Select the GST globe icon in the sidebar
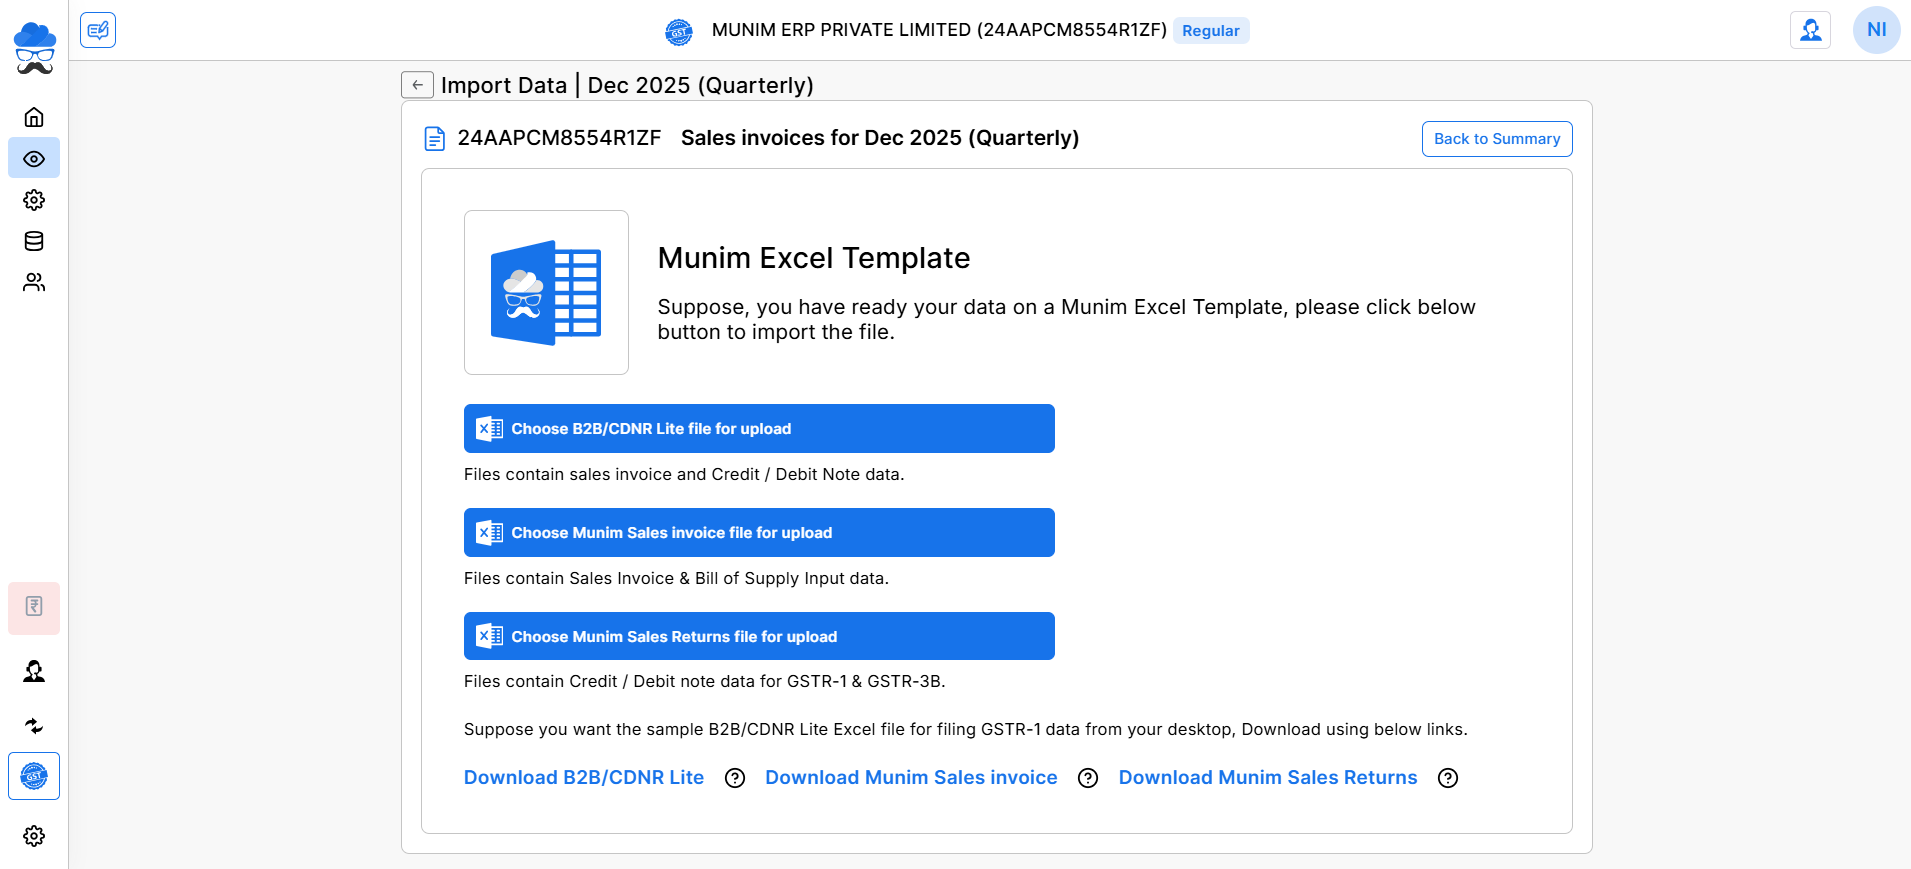This screenshot has height=869, width=1911. (x=34, y=776)
